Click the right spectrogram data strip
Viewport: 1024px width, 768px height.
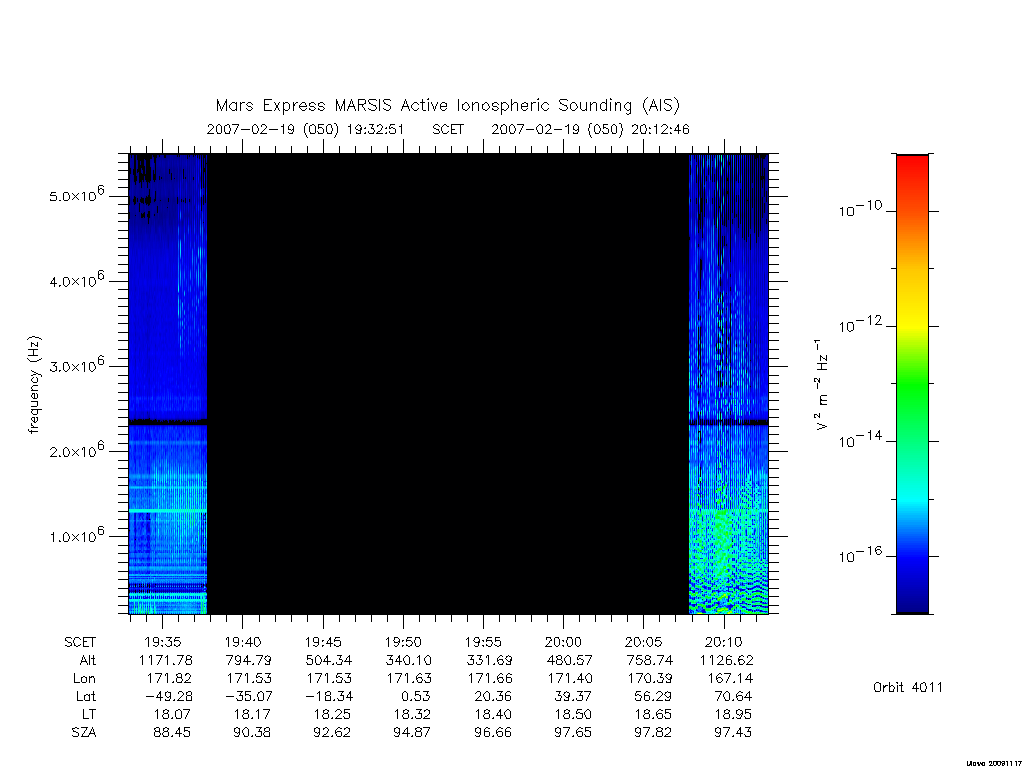pyautogui.click(x=729, y=384)
